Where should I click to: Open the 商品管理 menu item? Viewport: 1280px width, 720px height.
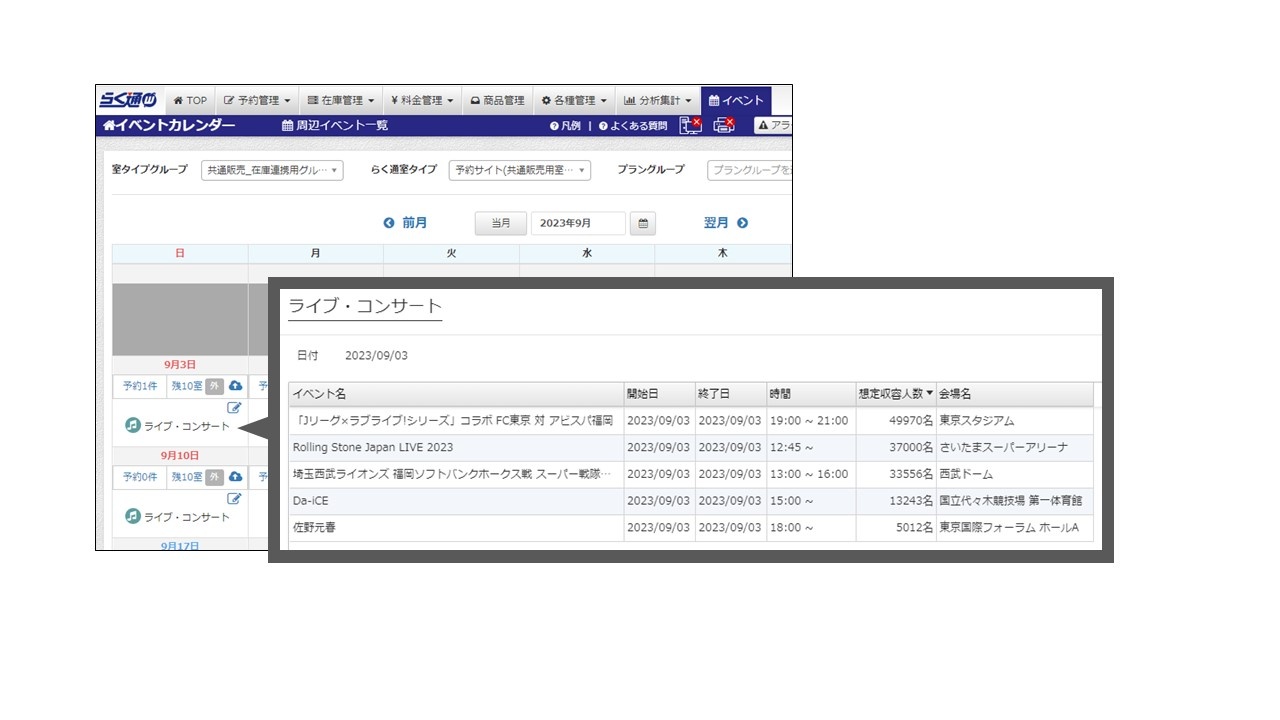coord(497,101)
